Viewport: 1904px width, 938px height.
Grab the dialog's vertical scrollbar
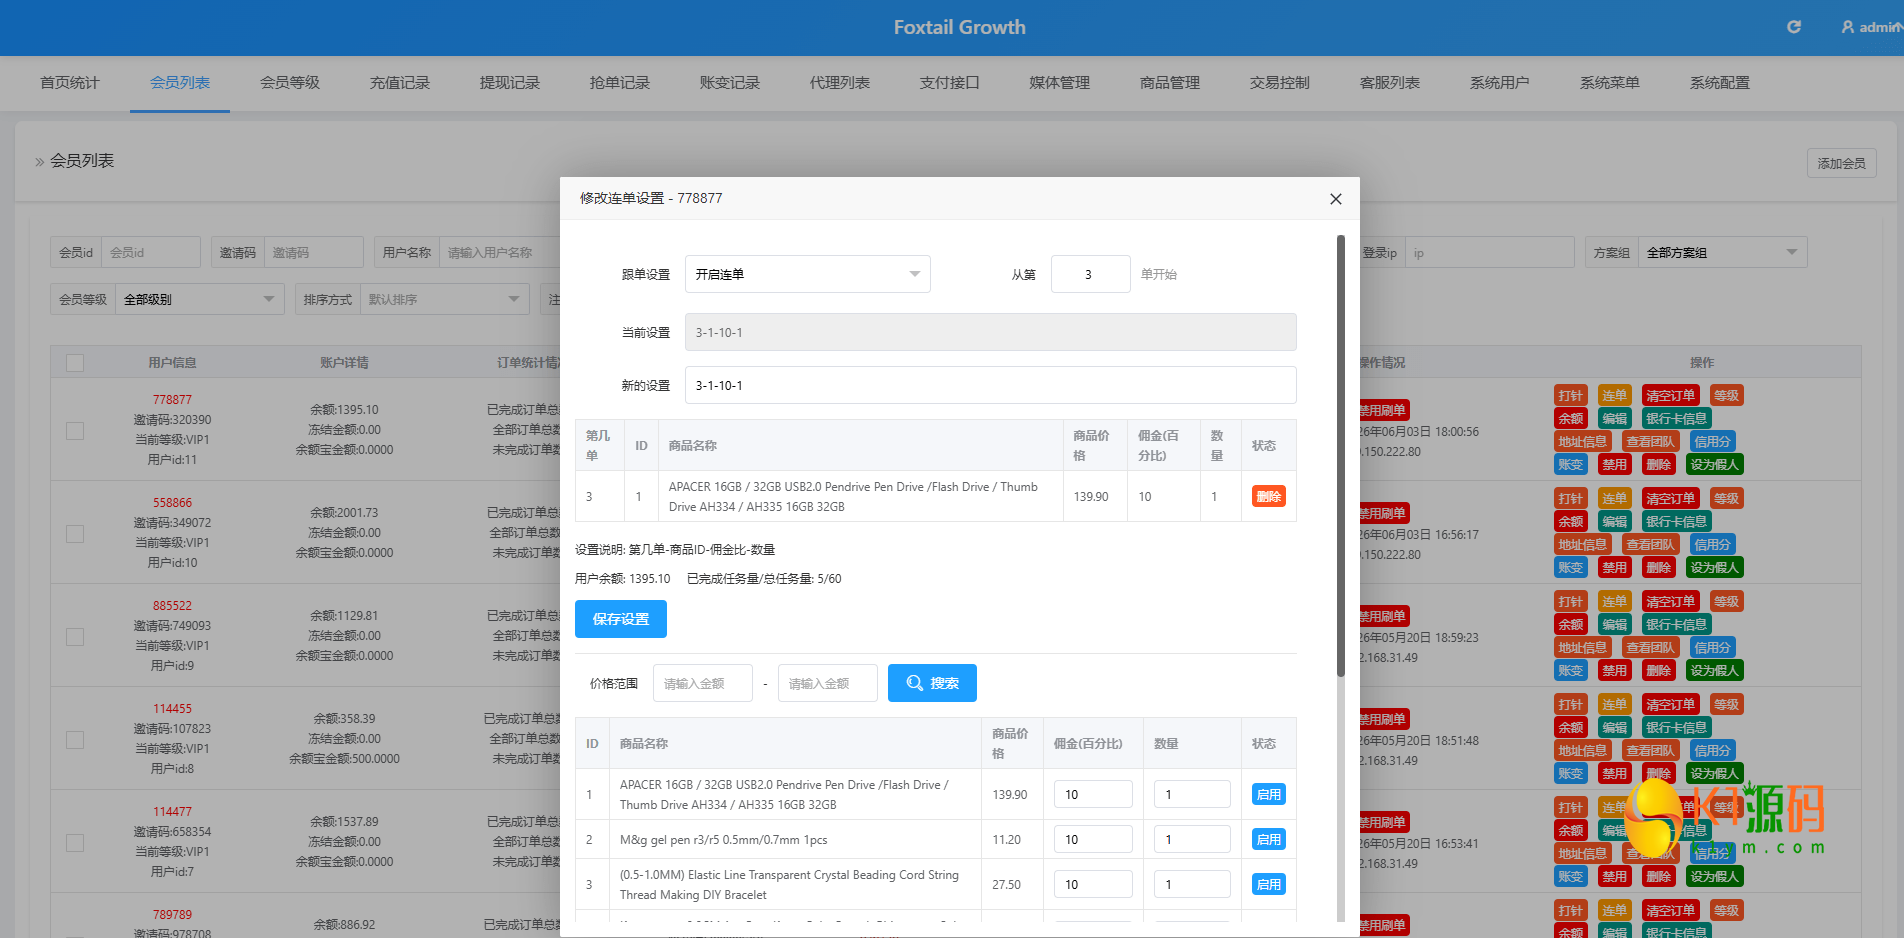point(1340,455)
